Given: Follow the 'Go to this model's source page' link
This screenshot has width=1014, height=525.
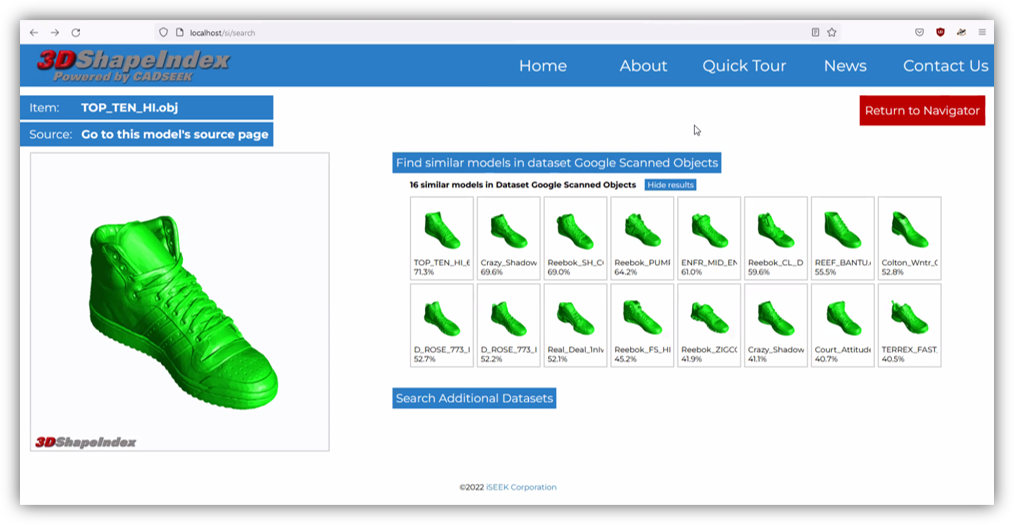Looking at the screenshot, I should click(174, 134).
